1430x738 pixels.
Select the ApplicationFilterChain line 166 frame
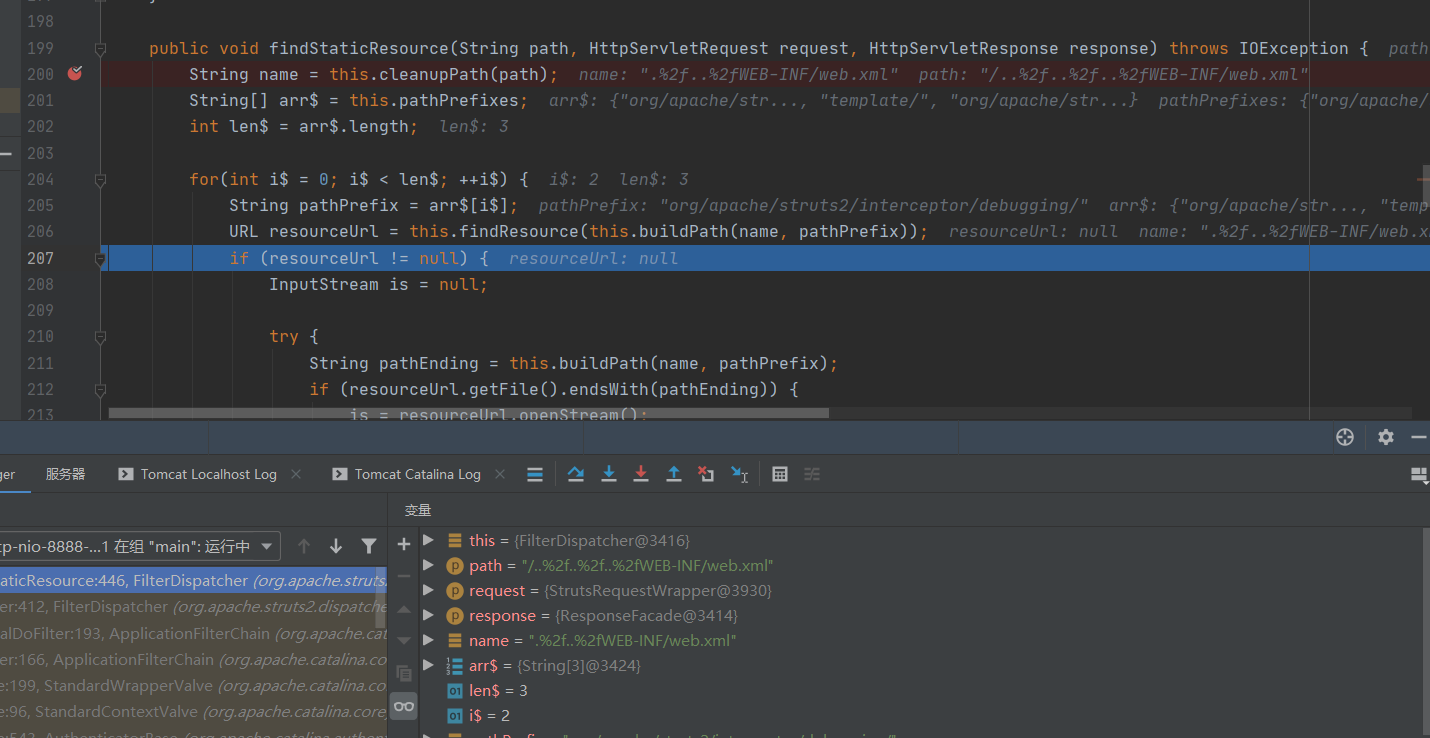193,659
